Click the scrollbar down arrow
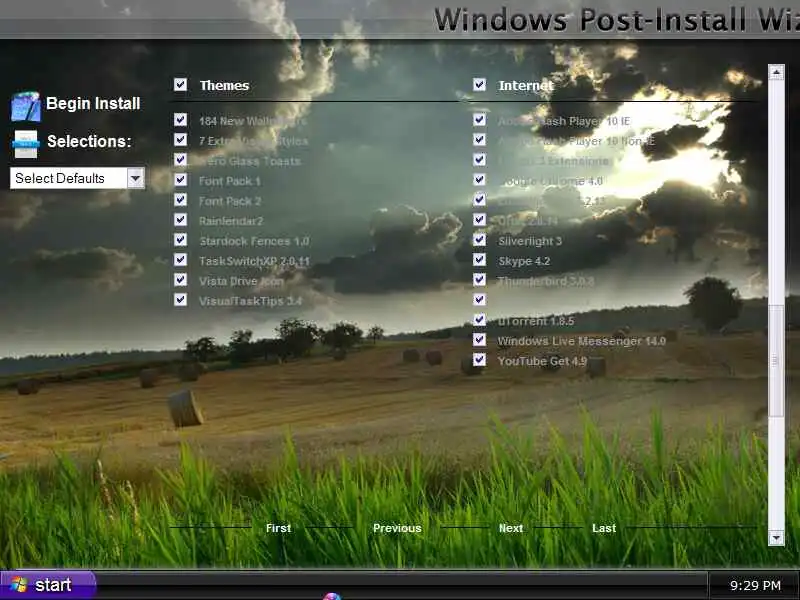Image resolution: width=800 pixels, height=600 pixels. [776, 538]
